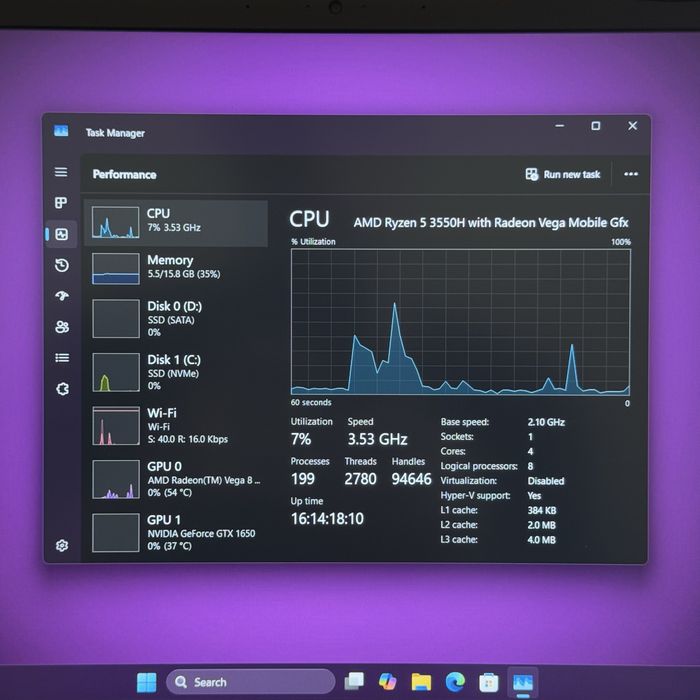Click the Processes count 199
This screenshot has width=700, height=700.
click(303, 479)
